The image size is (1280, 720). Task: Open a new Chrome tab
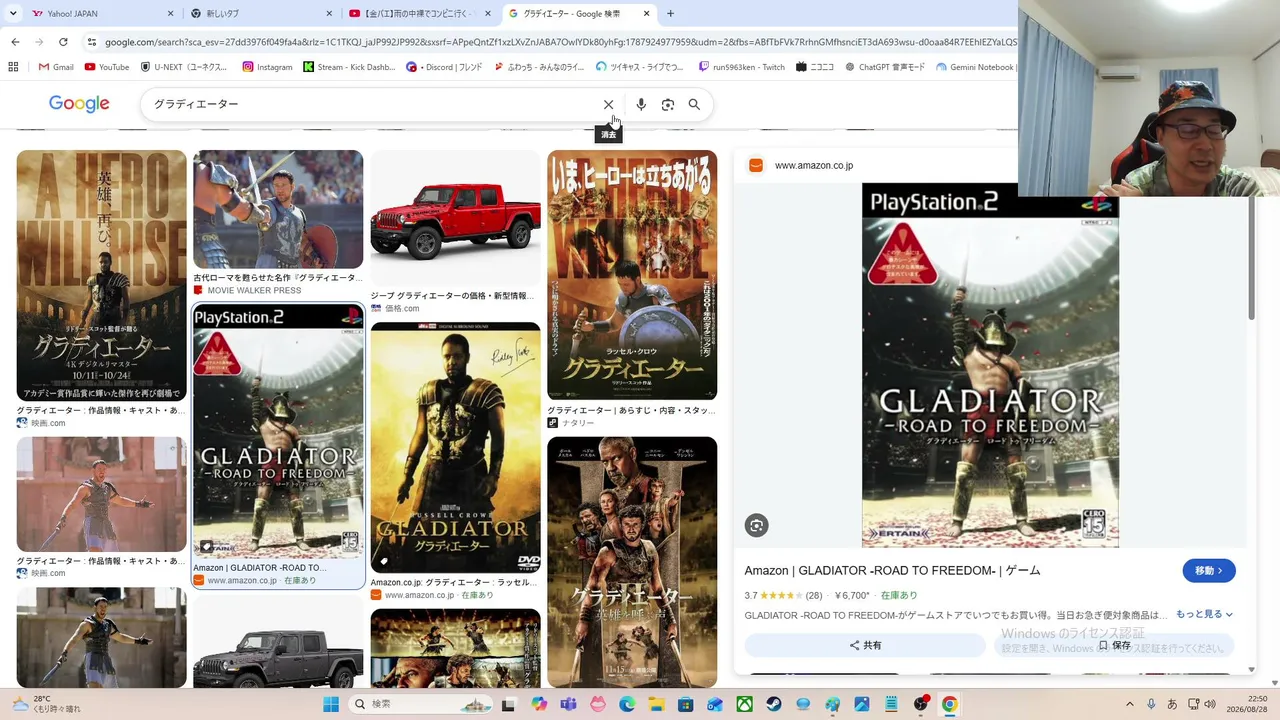pos(670,14)
